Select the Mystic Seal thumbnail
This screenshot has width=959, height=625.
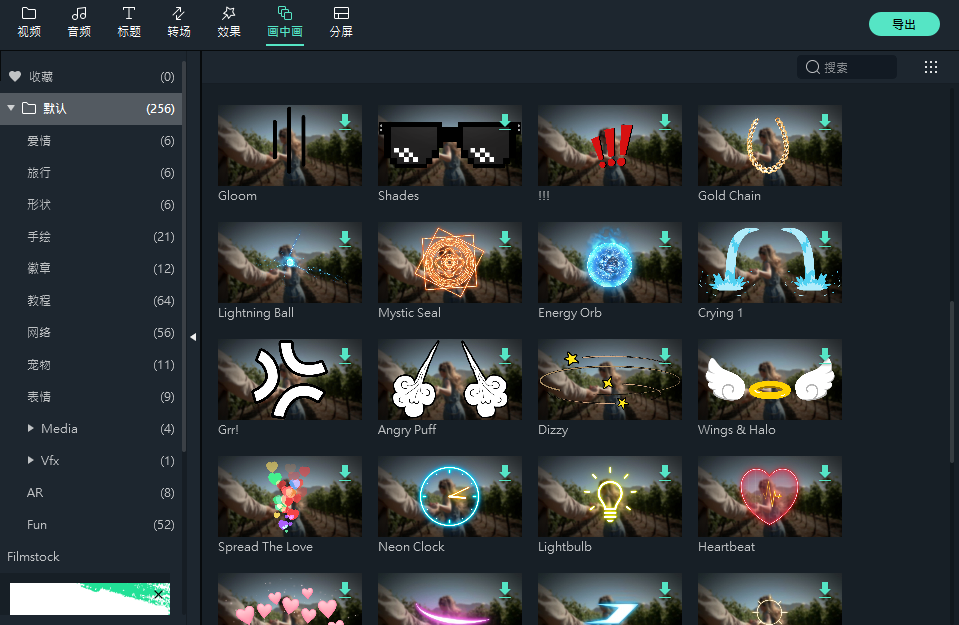coord(450,262)
